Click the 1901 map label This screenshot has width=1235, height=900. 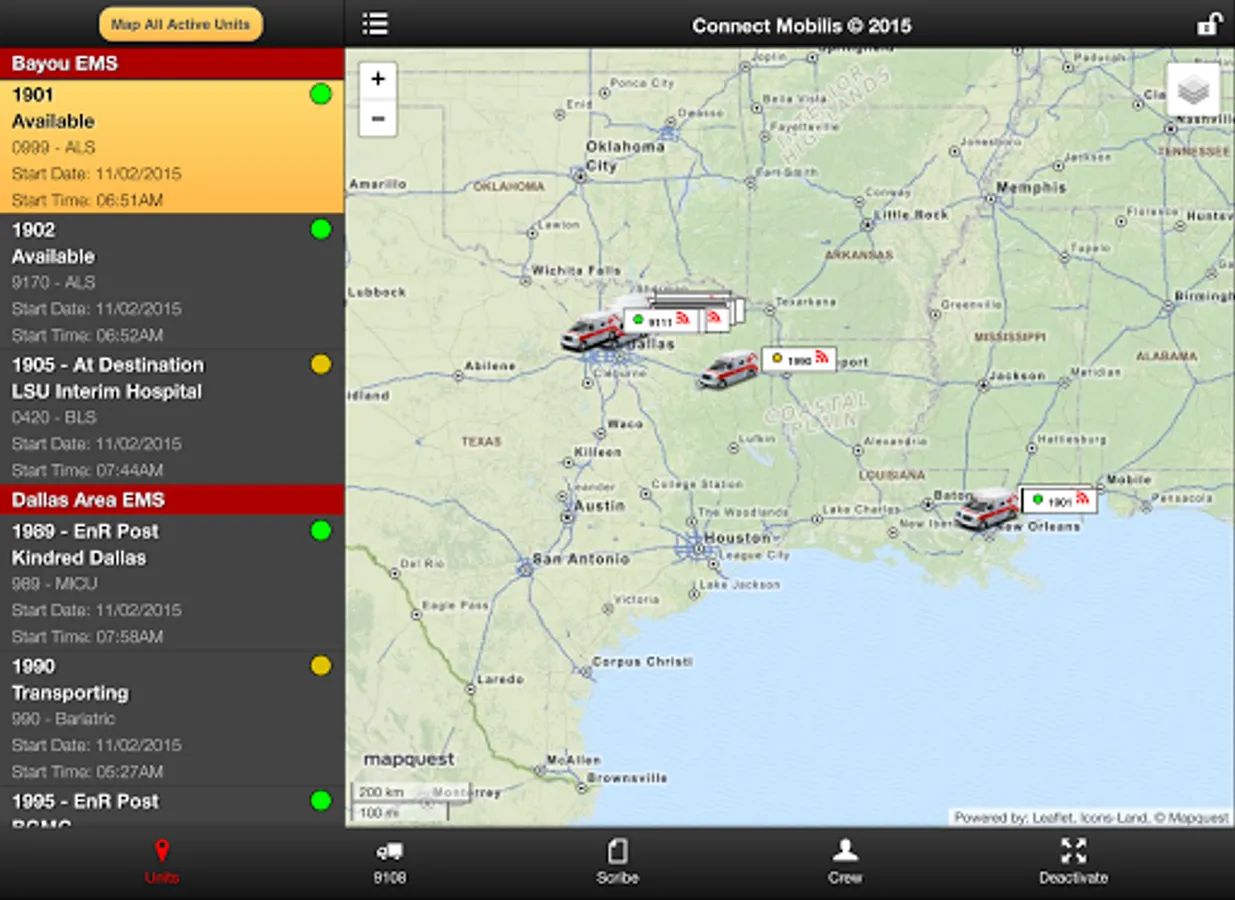1059,500
